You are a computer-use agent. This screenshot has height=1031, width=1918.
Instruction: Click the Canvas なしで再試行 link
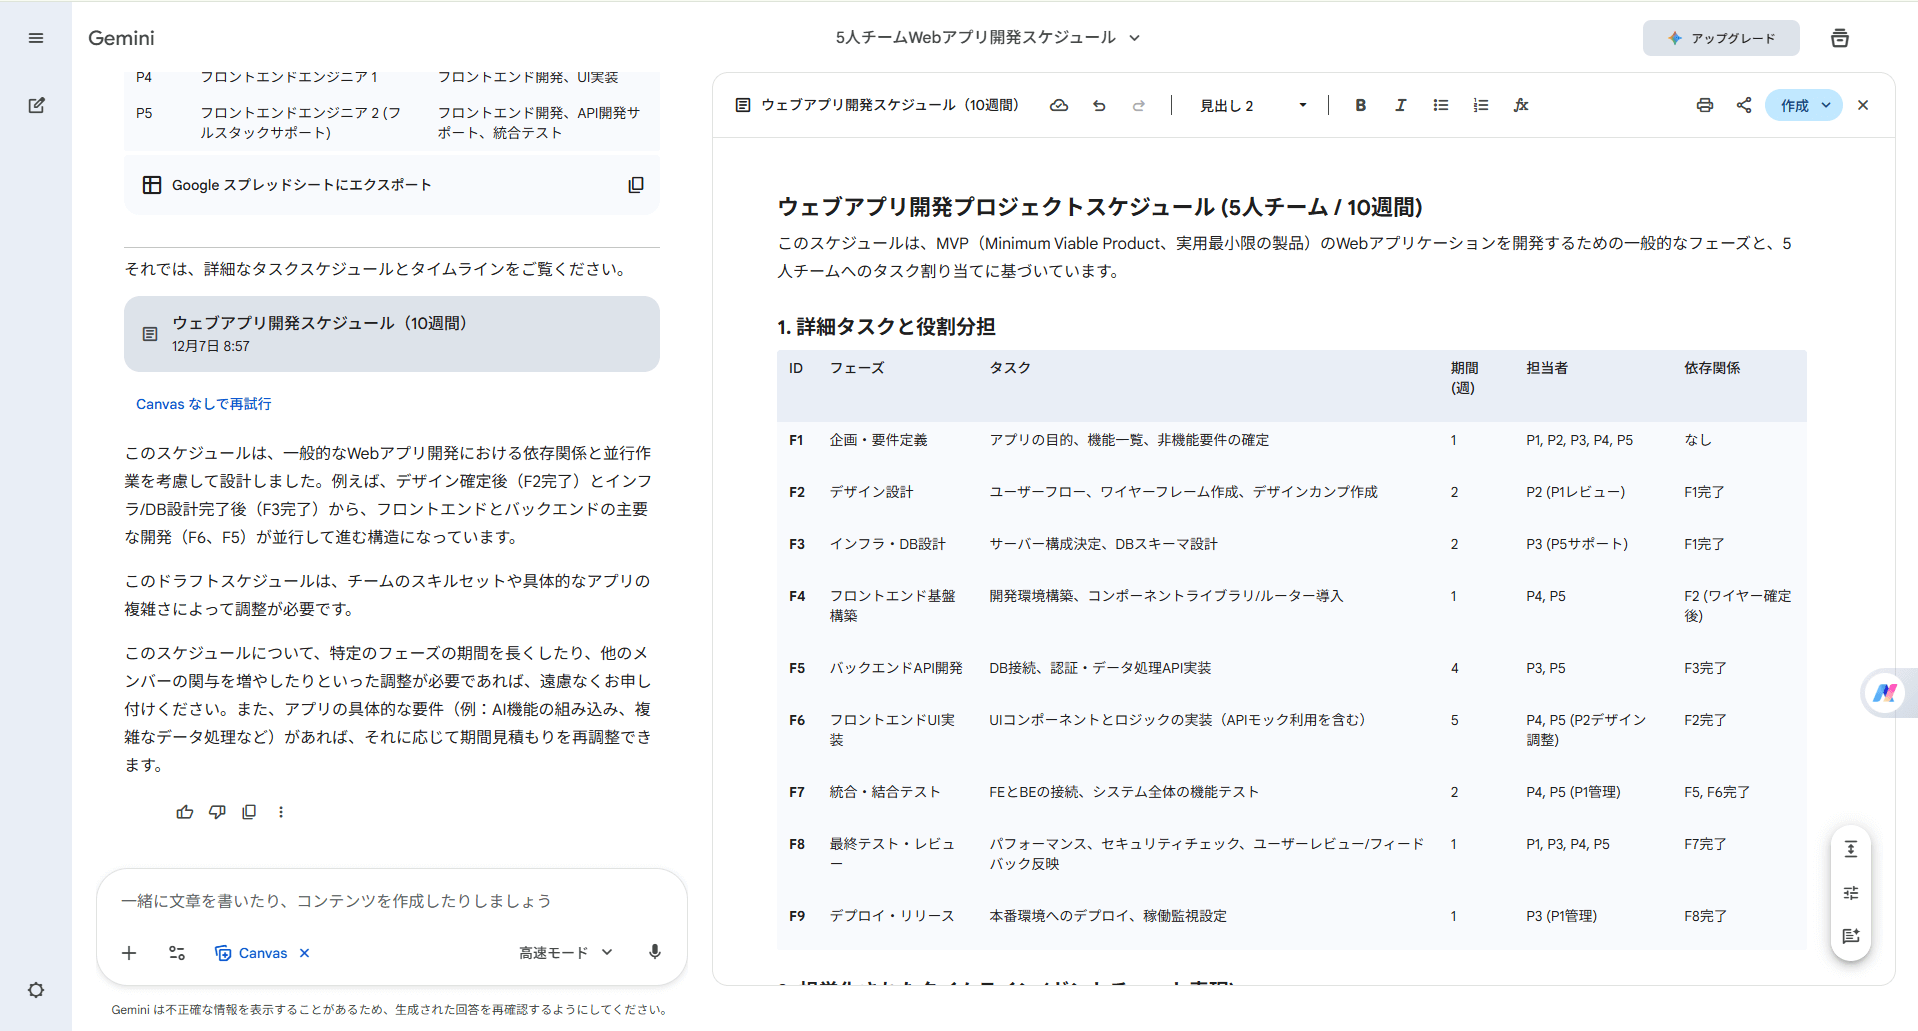pos(202,404)
